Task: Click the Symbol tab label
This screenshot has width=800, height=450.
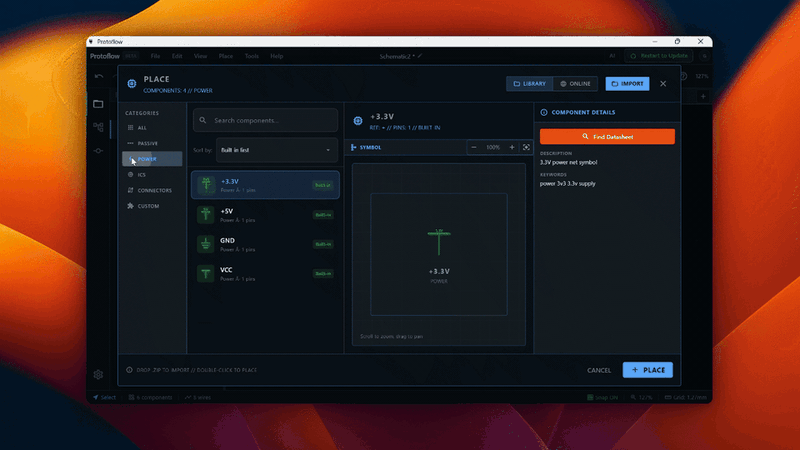Action: click(366, 147)
